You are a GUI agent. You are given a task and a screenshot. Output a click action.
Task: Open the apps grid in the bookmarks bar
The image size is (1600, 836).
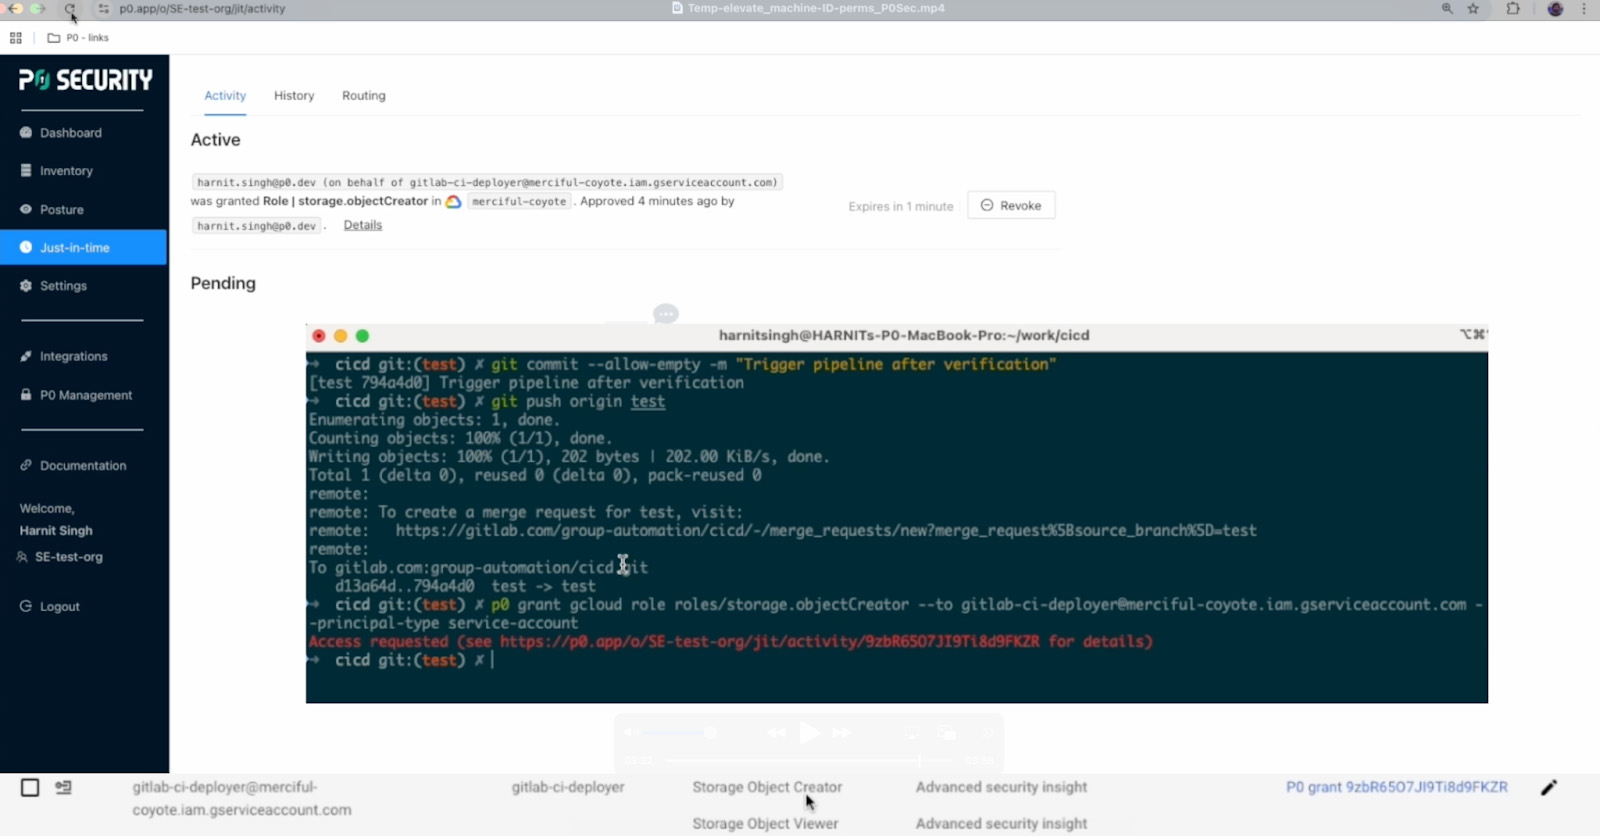[15, 38]
